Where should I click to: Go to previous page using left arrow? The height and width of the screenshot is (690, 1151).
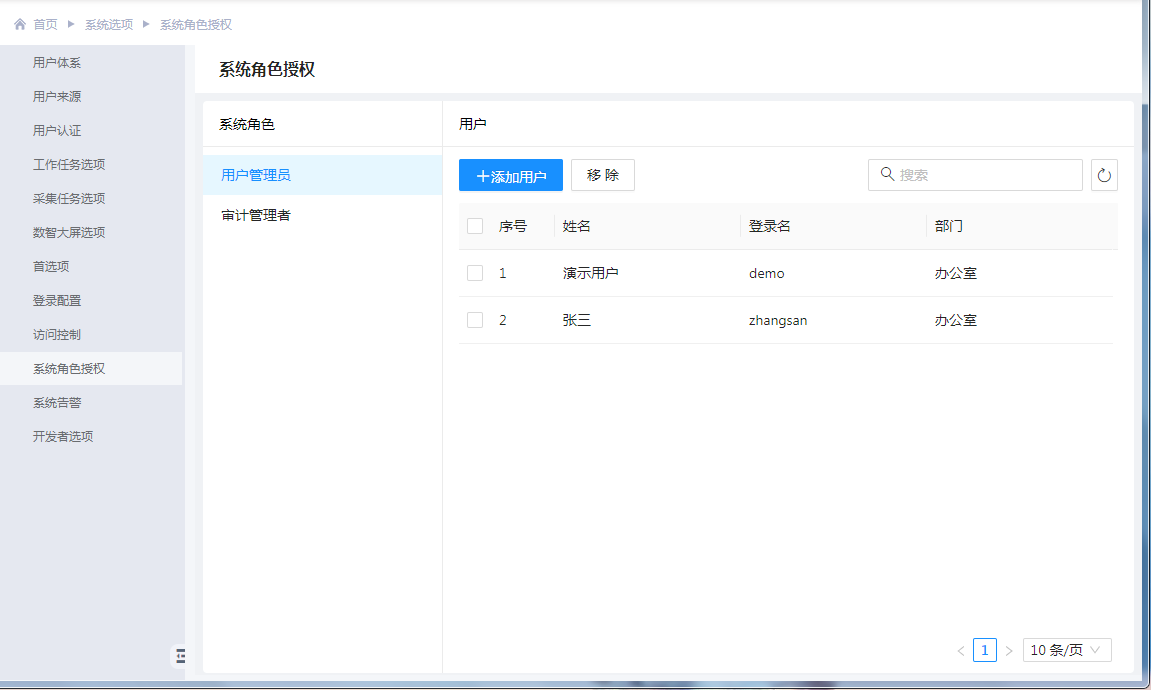961,651
